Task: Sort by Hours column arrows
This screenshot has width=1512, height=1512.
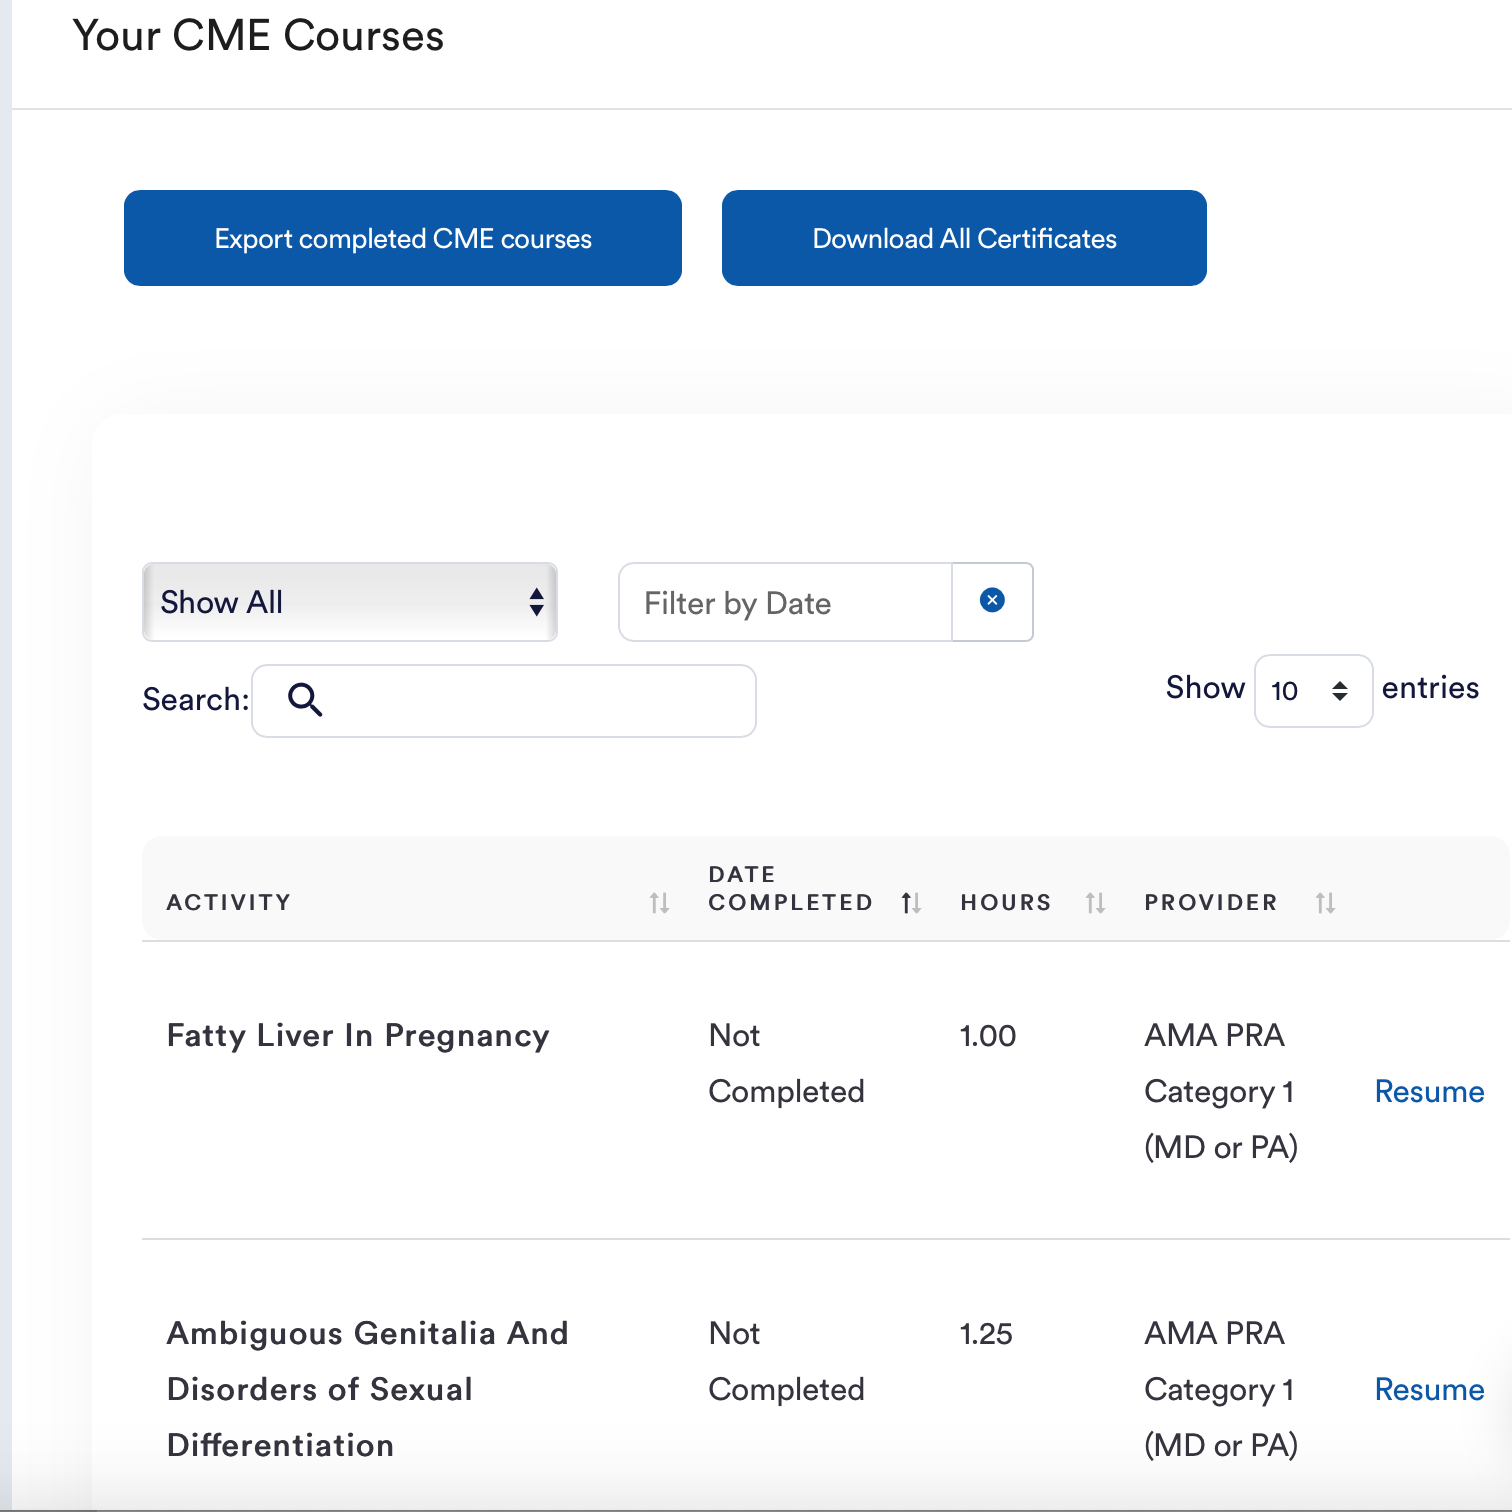Action: coord(1095,903)
